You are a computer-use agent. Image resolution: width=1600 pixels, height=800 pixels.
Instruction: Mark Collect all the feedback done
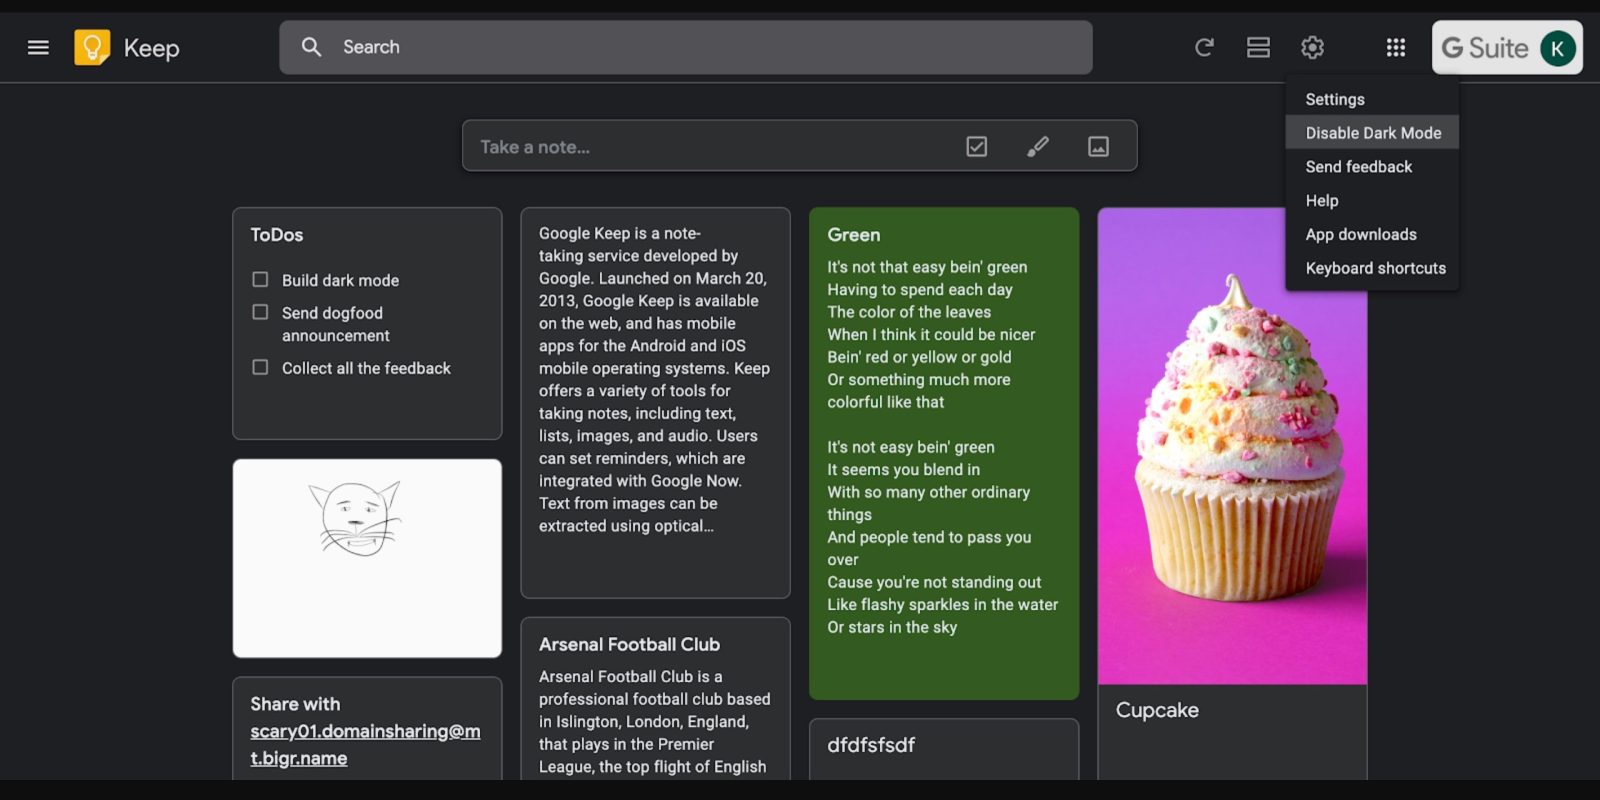260,367
